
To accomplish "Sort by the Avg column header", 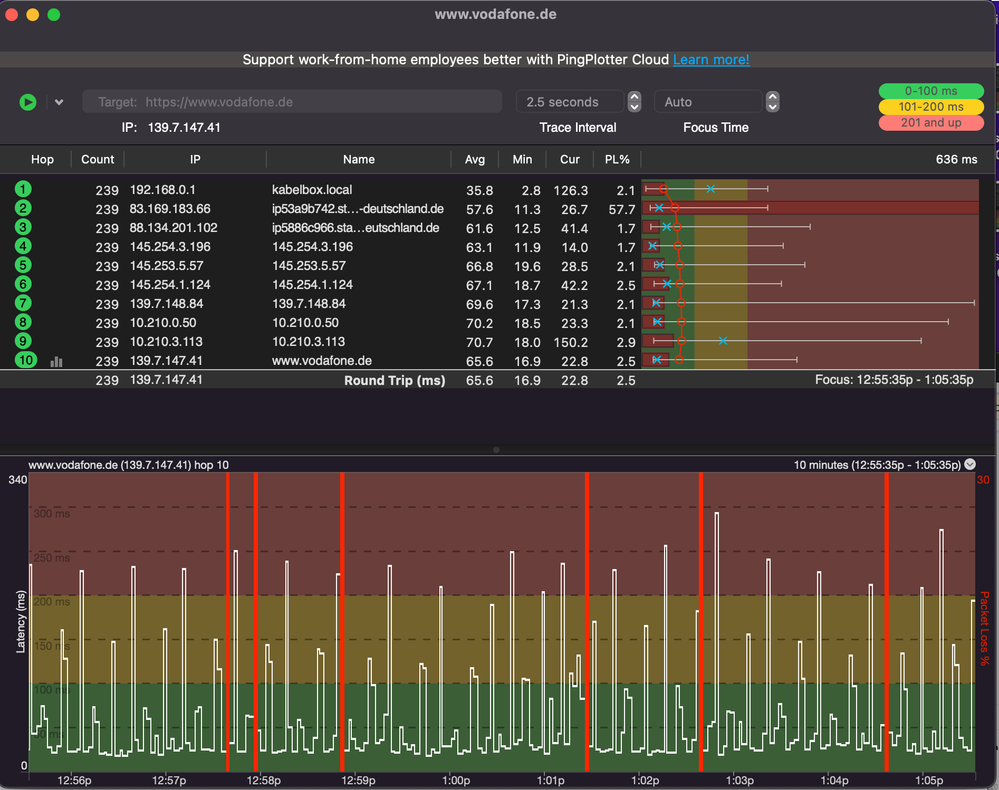I will click(475, 160).
